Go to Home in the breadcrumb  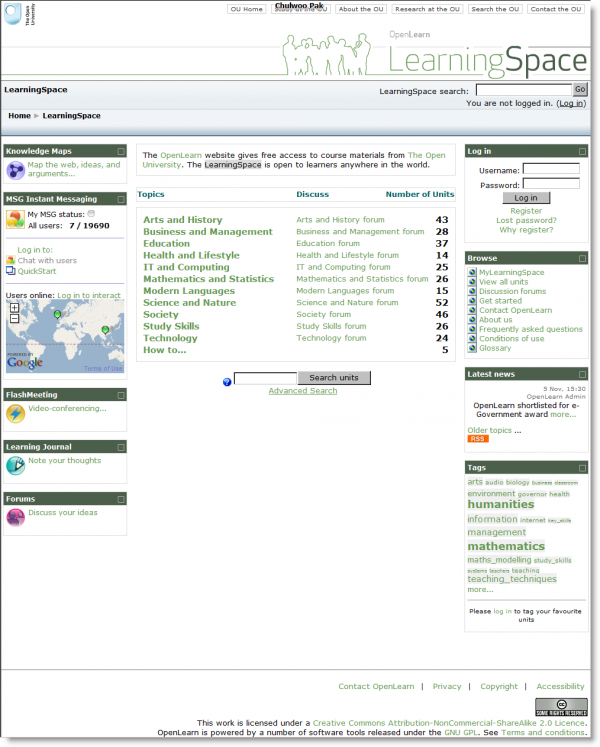tap(19, 116)
